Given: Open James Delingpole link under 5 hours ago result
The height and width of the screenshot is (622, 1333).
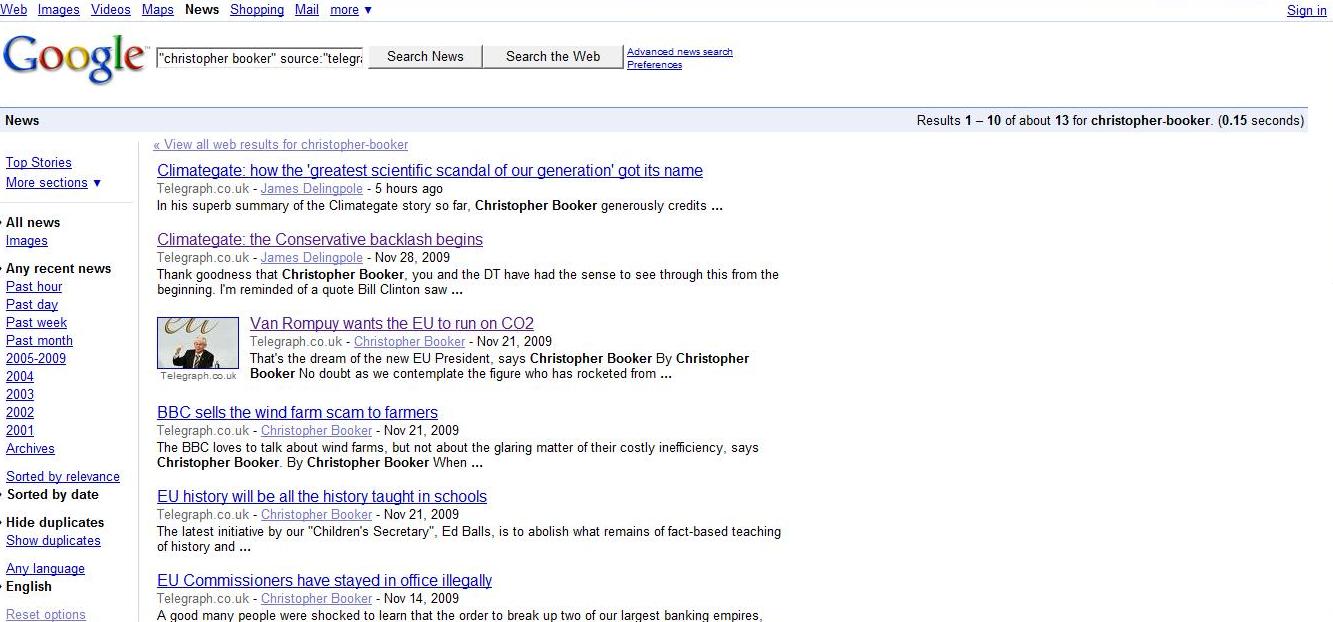Looking at the screenshot, I should (312, 189).
